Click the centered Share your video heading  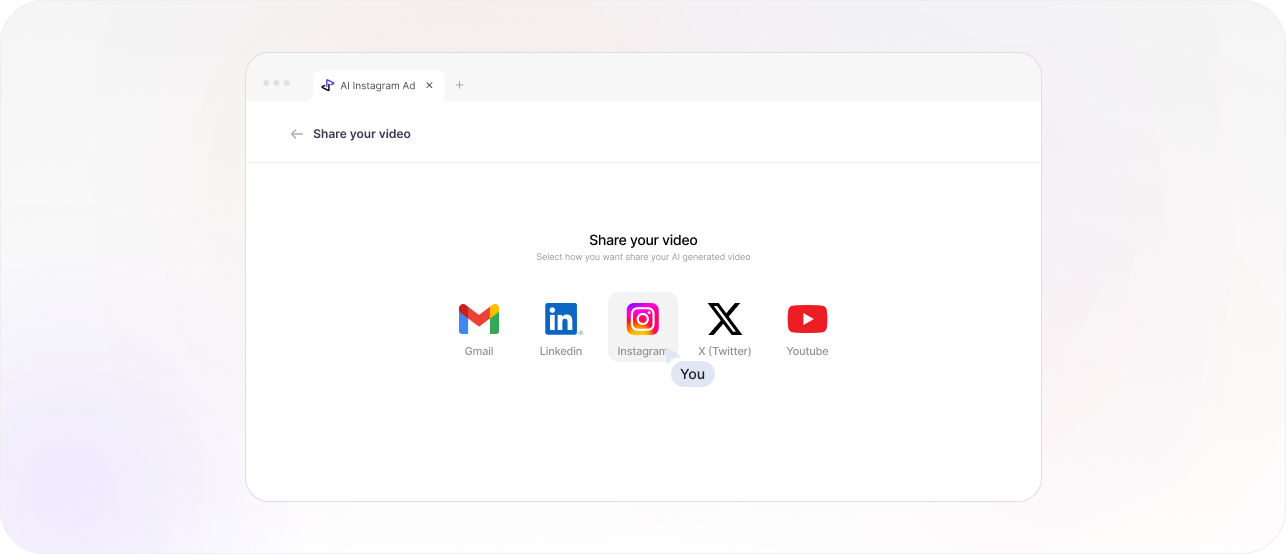(643, 240)
